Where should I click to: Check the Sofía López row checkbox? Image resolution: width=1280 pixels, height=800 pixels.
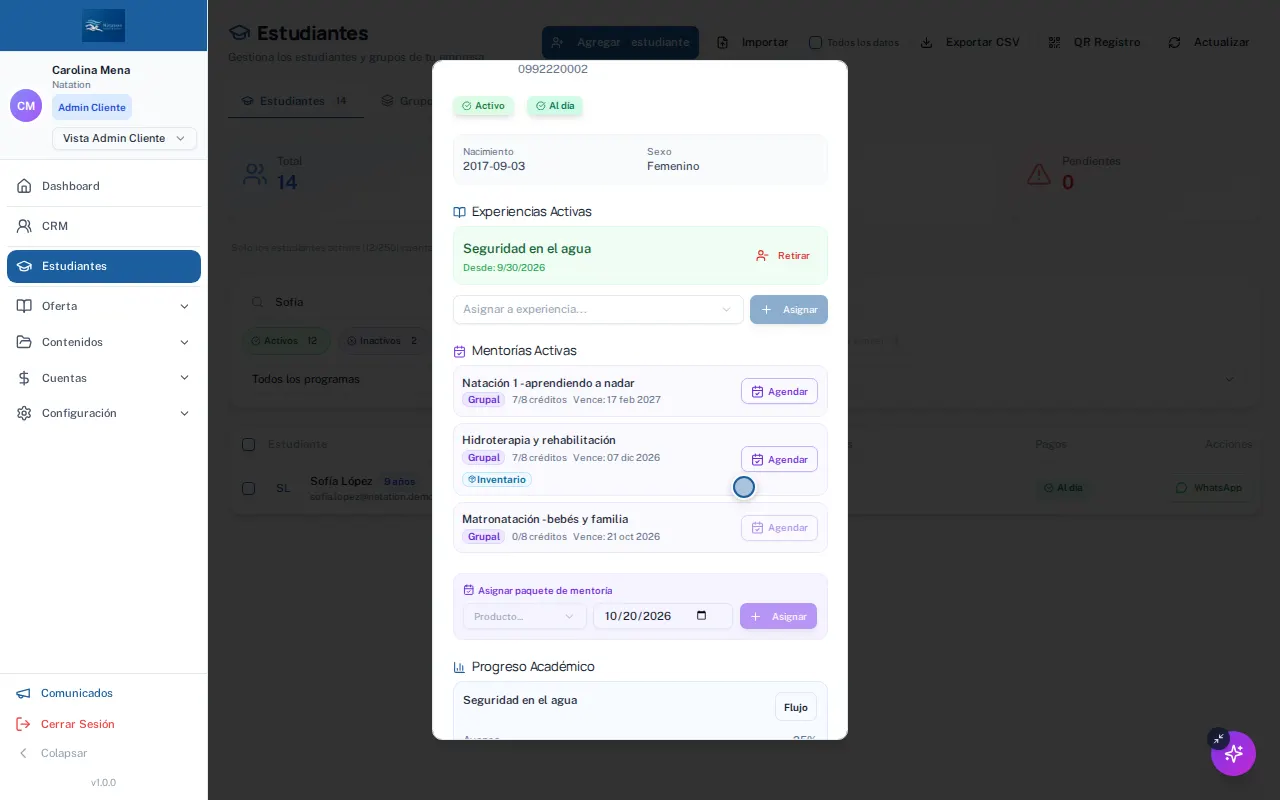click(248, 488)
